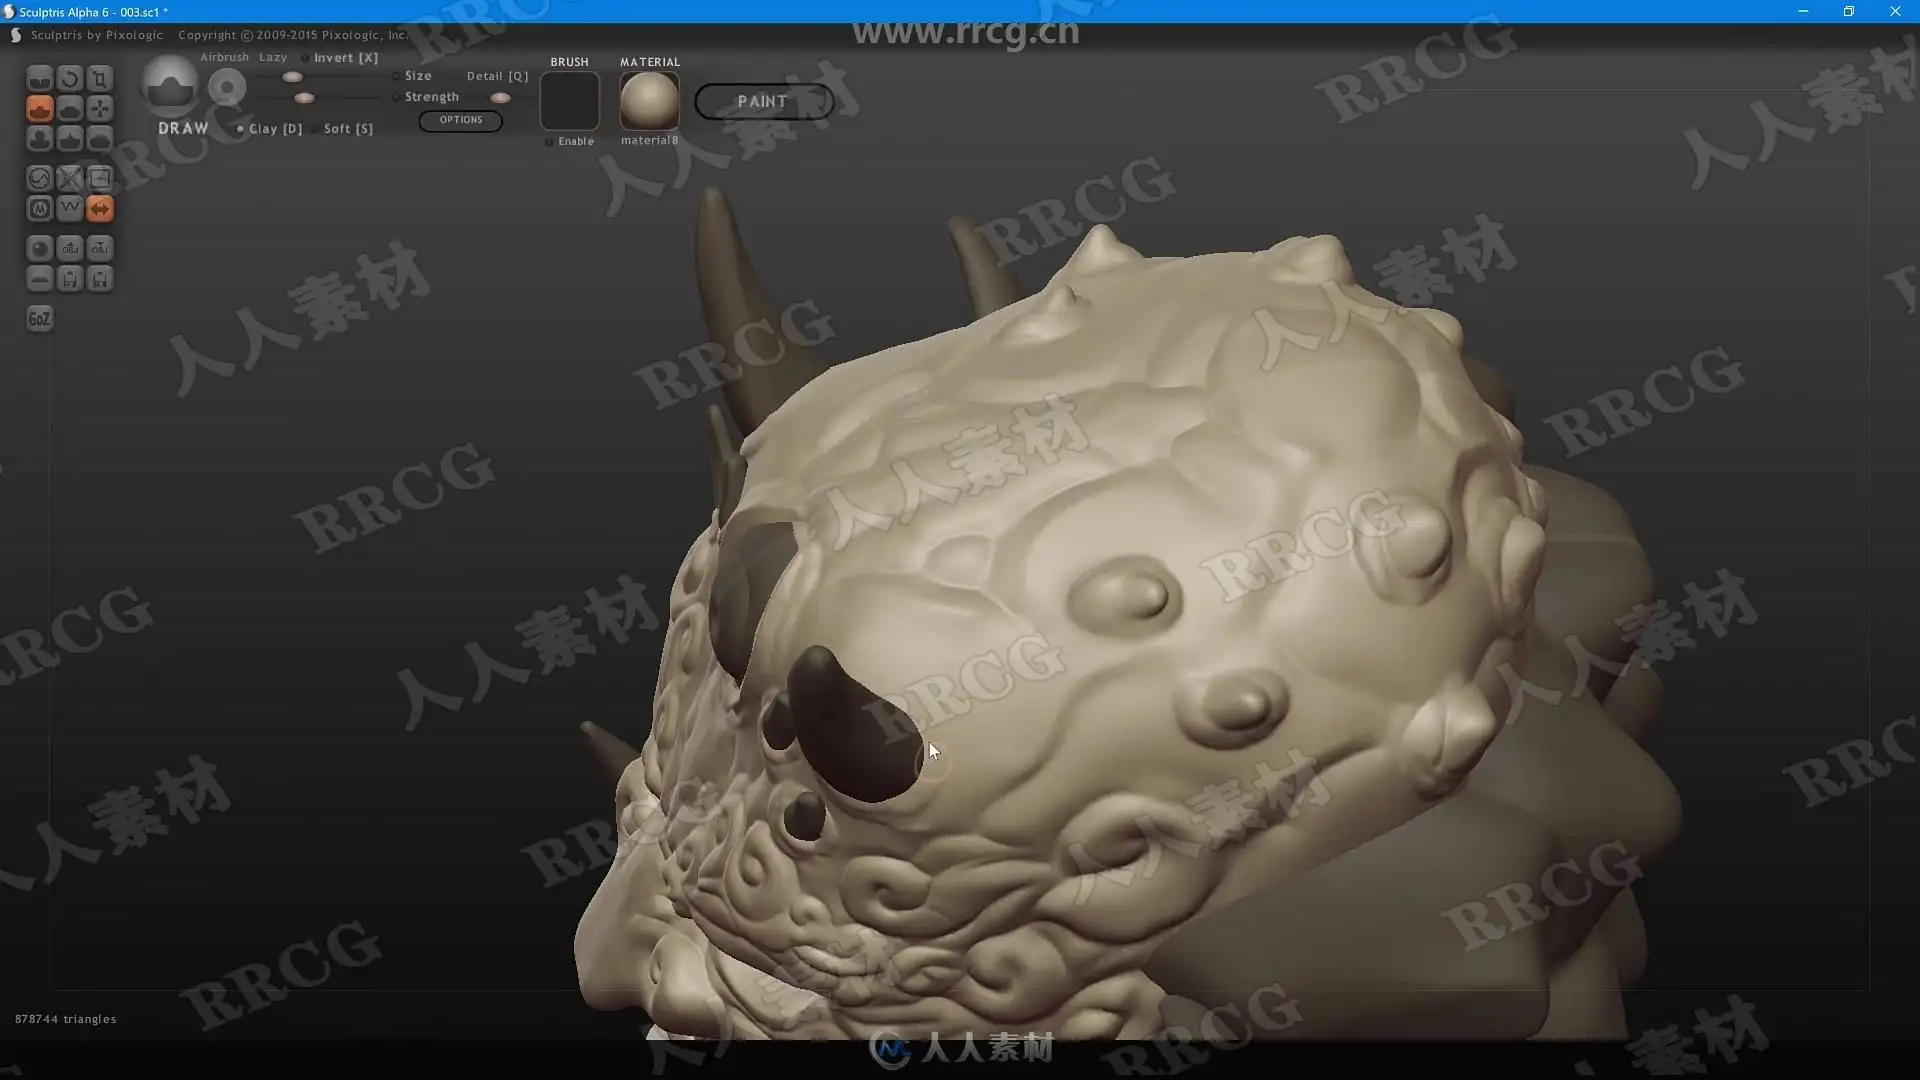
Task: Click the circular brush icon beside Draw preview
Action: pyautogui.click(x=227, y=88)
